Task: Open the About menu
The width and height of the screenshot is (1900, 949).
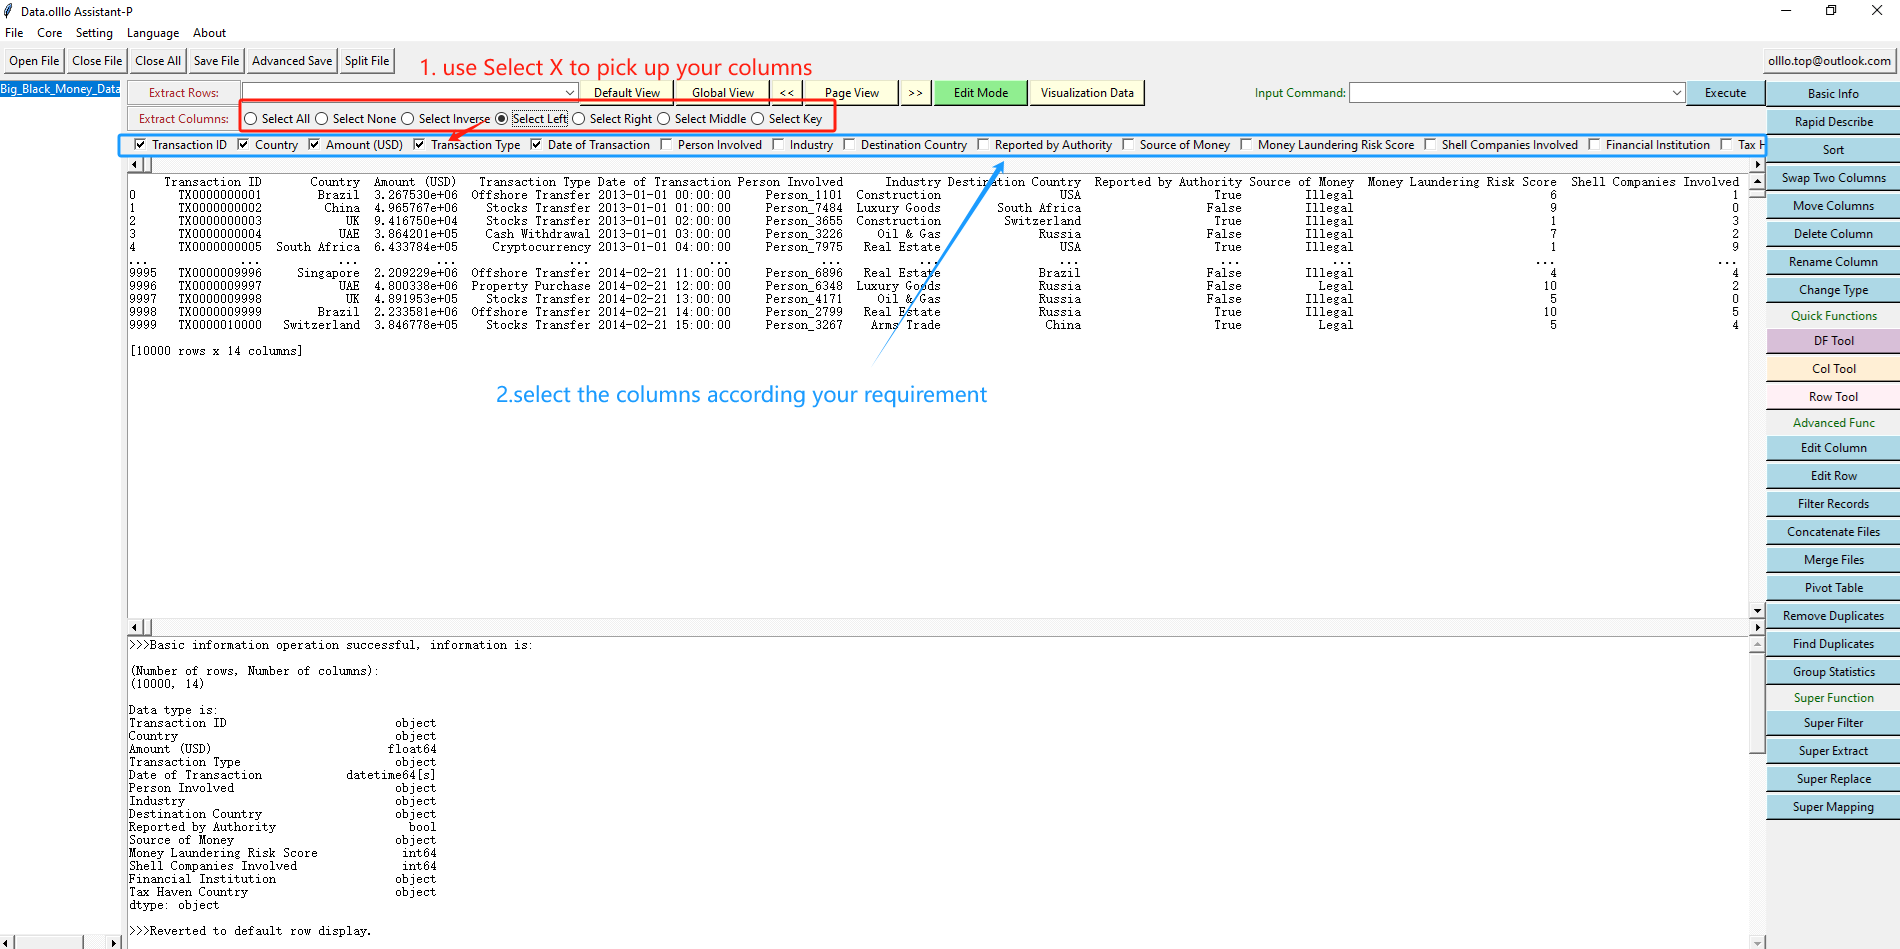Action: [209, 33]
